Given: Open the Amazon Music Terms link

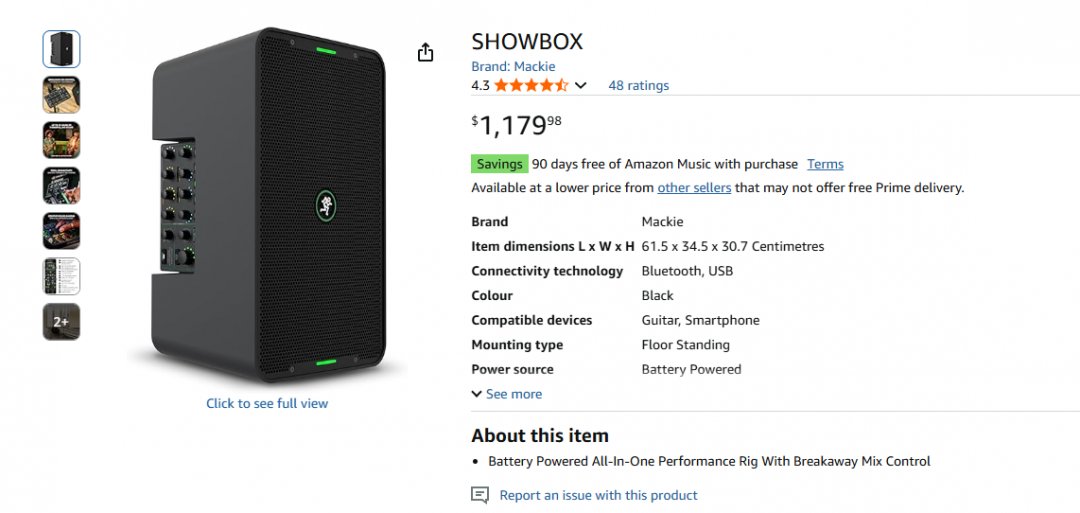Looking at the screenshot, I should [x=825, y=164].
